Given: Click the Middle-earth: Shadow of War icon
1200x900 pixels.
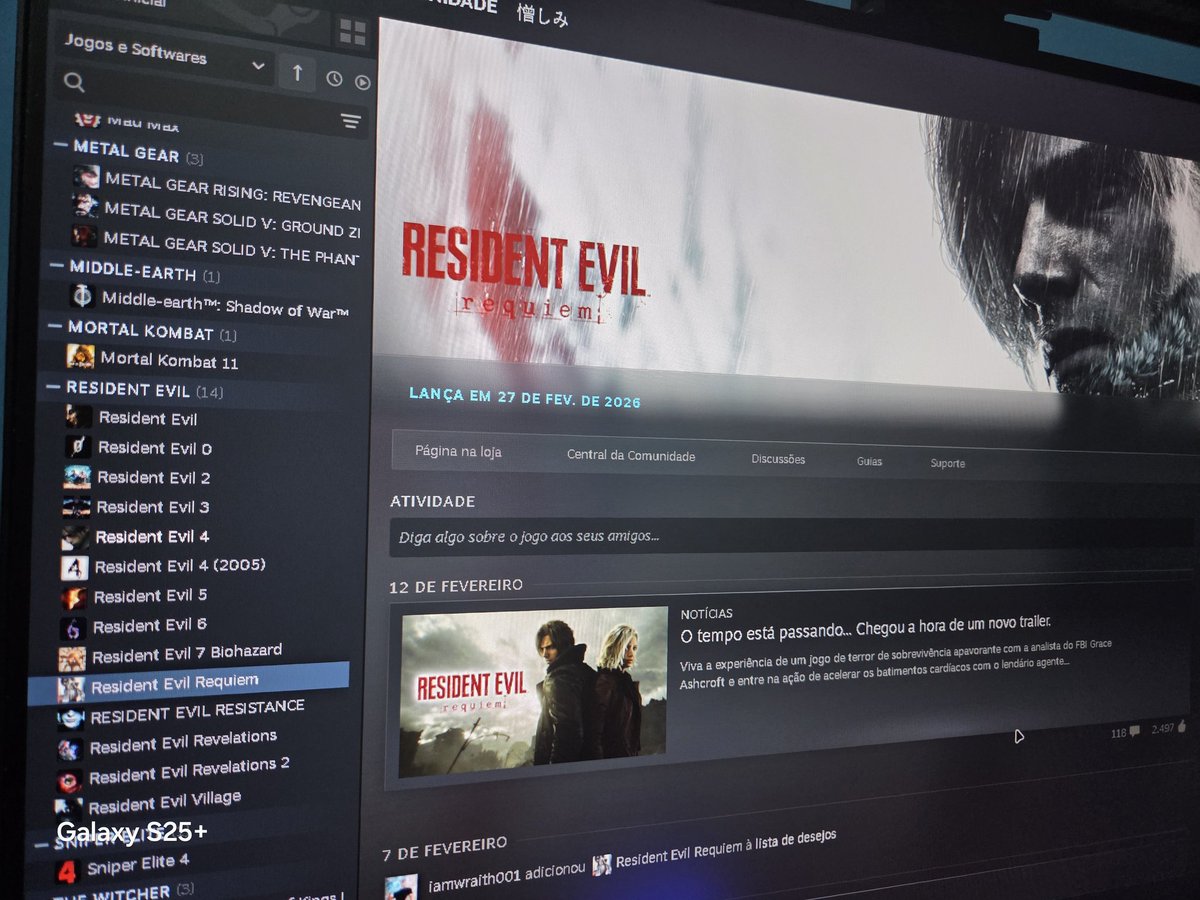Looking at the screenshot, I should coord(82,296).
